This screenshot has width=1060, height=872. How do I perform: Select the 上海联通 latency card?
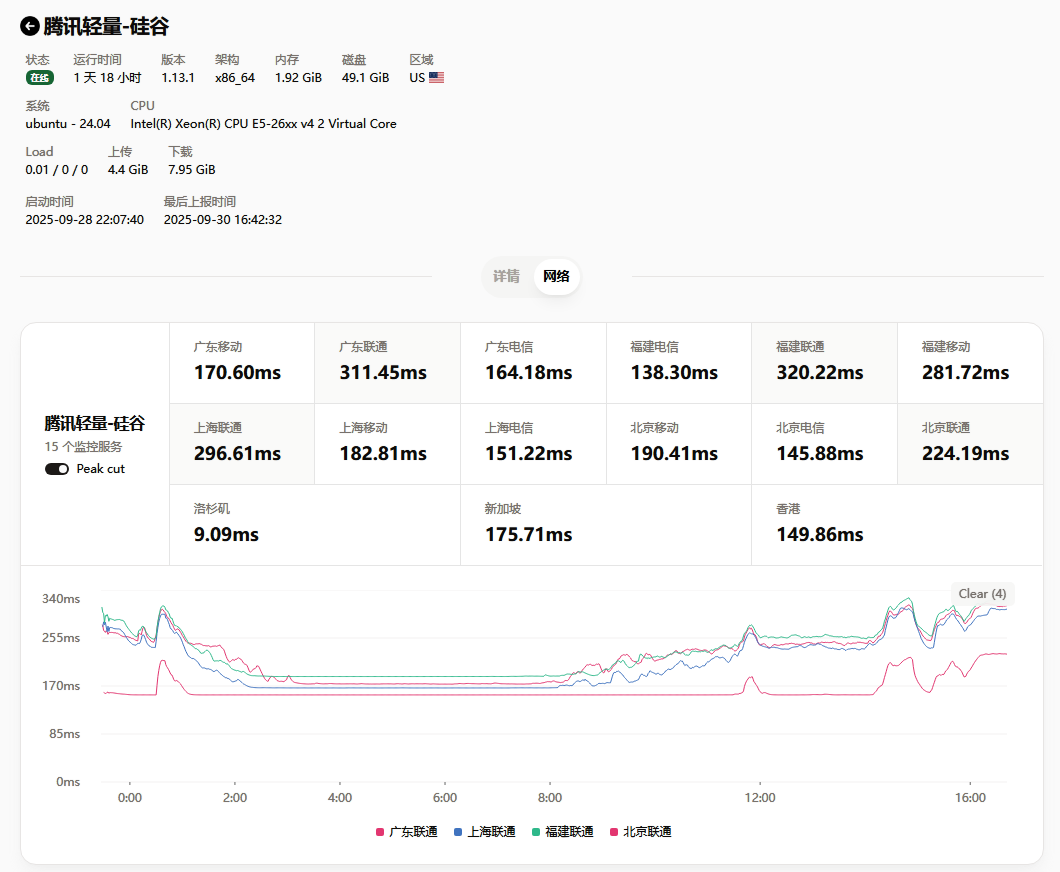pyautogui.click(x=241, y=443)
